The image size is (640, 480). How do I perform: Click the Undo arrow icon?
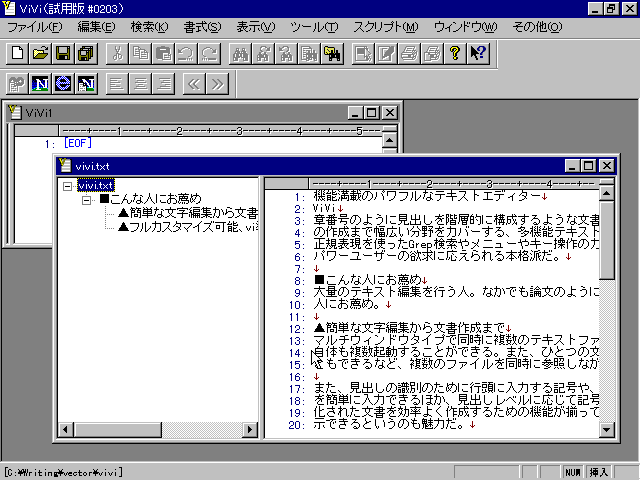[186, 53]
